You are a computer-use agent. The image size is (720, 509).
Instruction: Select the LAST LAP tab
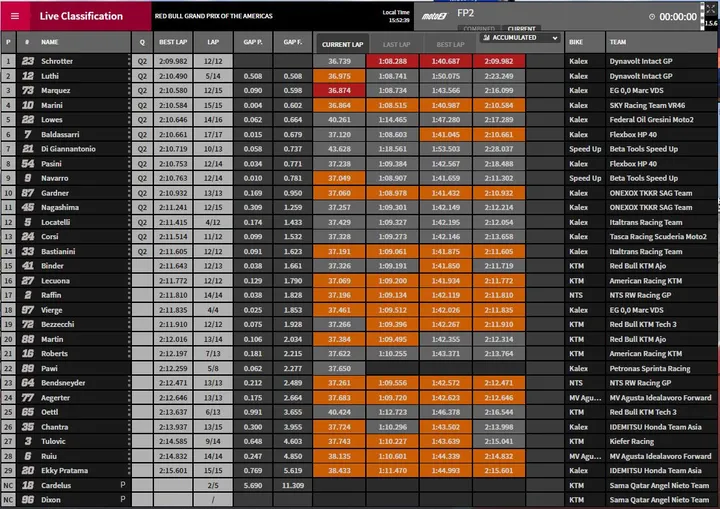396,45
